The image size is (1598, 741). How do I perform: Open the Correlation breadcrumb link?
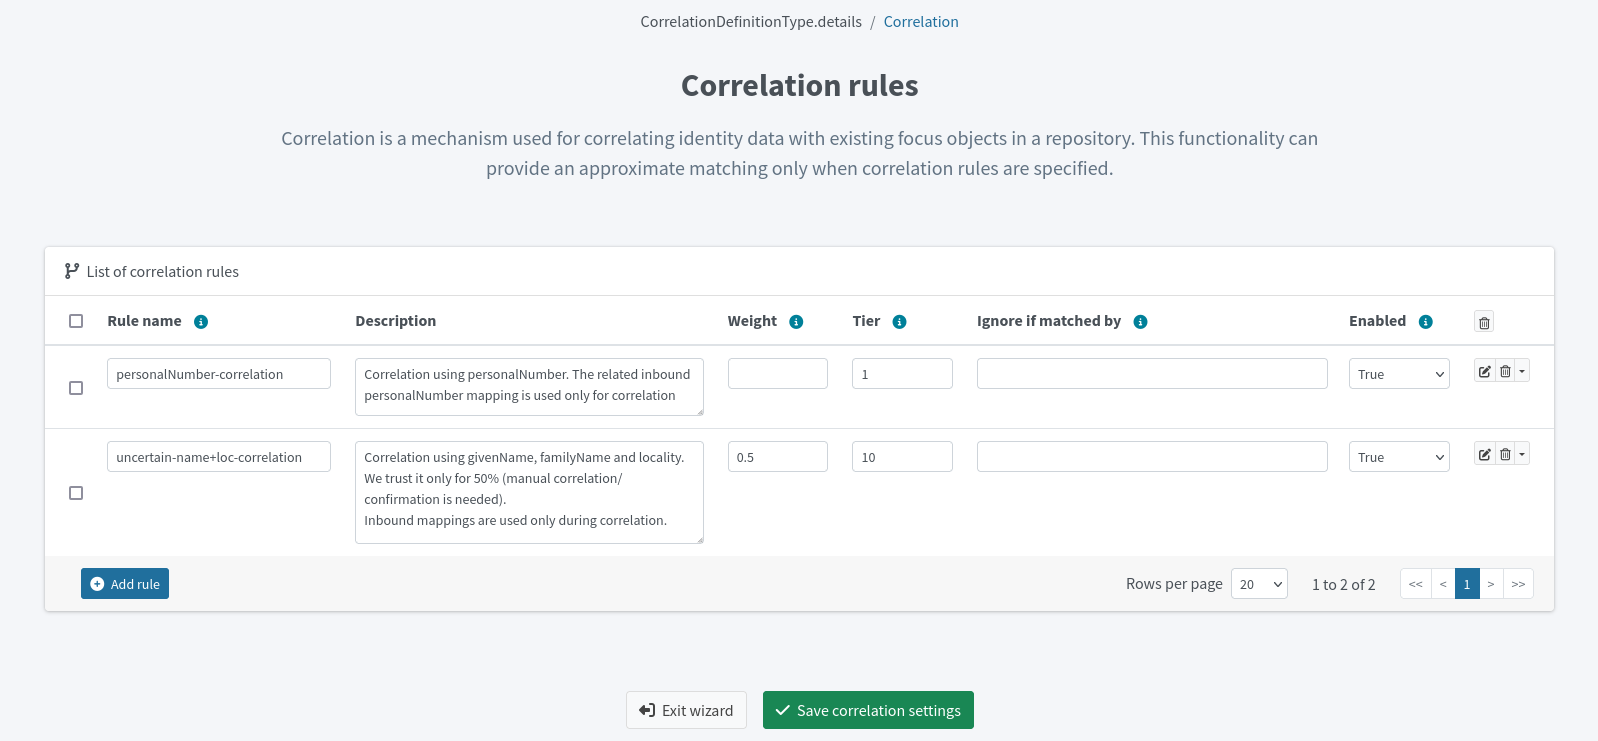[921, 21]
